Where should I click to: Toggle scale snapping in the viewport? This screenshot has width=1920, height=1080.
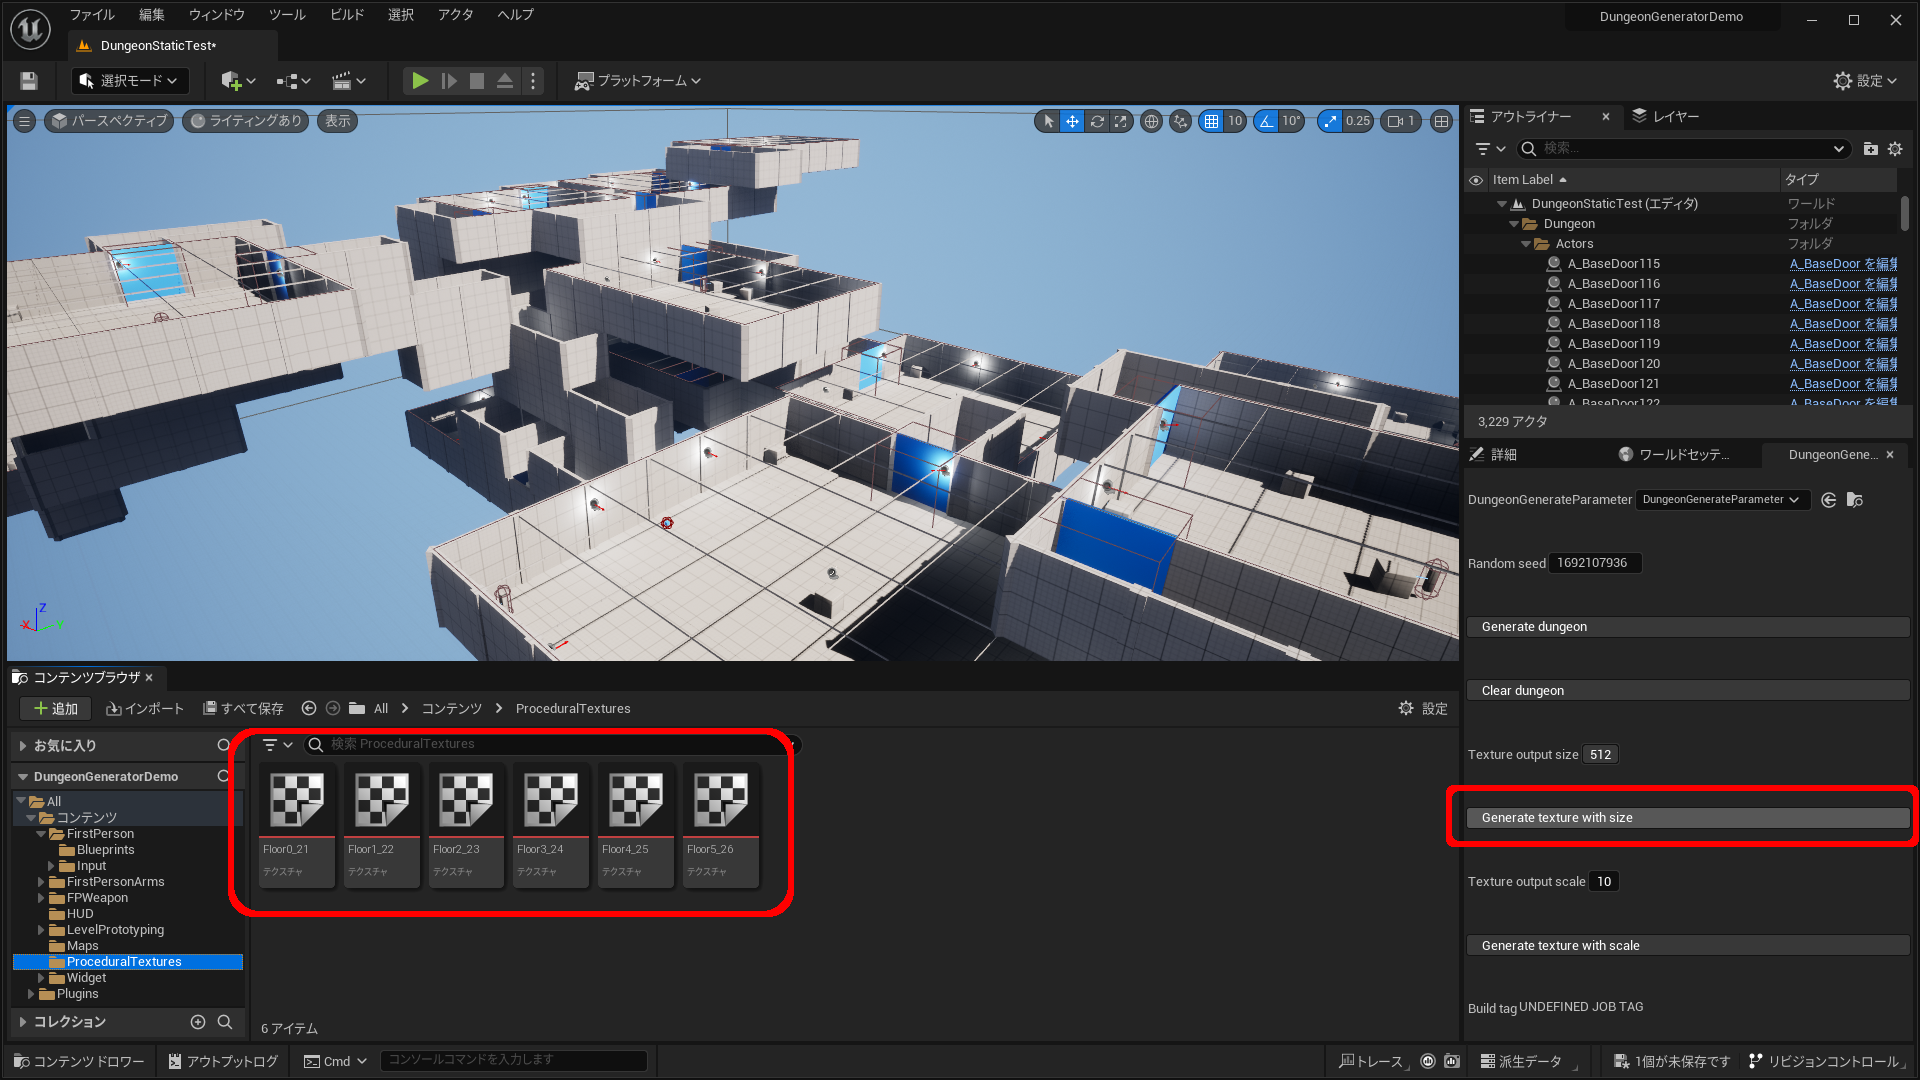coord(1330,121)
